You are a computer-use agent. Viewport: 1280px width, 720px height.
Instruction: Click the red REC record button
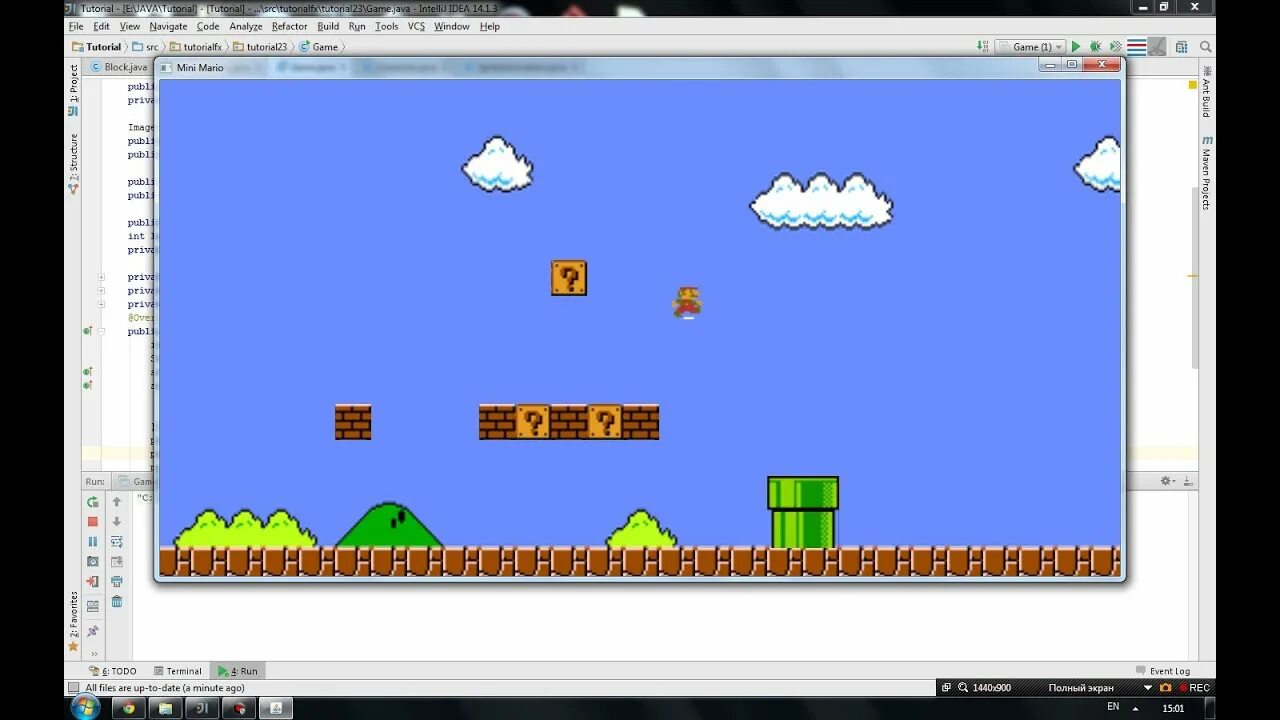coord(1194,688)
